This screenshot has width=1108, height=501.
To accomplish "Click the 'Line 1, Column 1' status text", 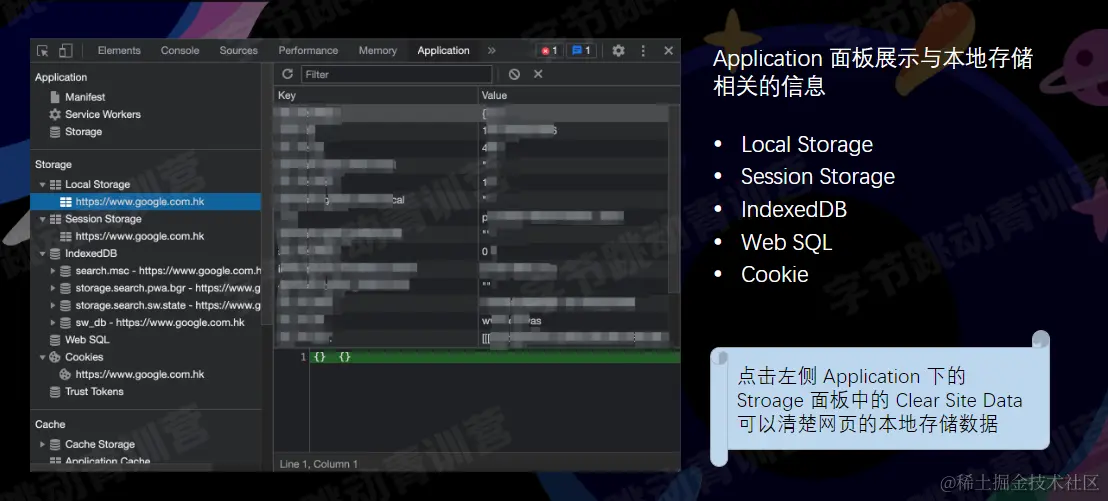I will coord(319,464).
